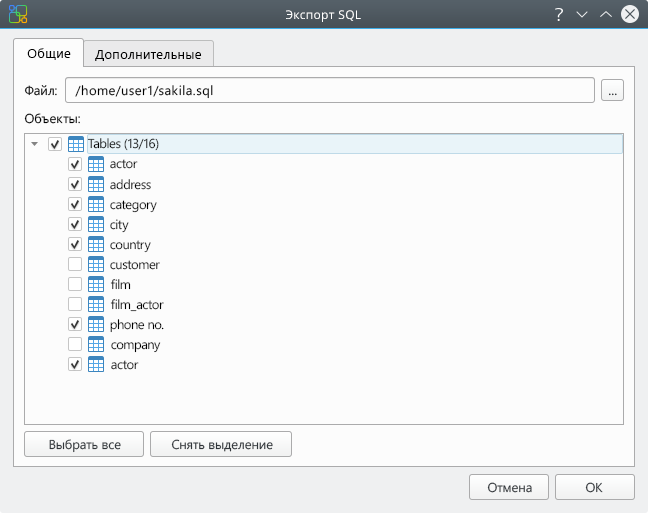Toggle the Tables (13/16) parent checkbox

point(55,144)
